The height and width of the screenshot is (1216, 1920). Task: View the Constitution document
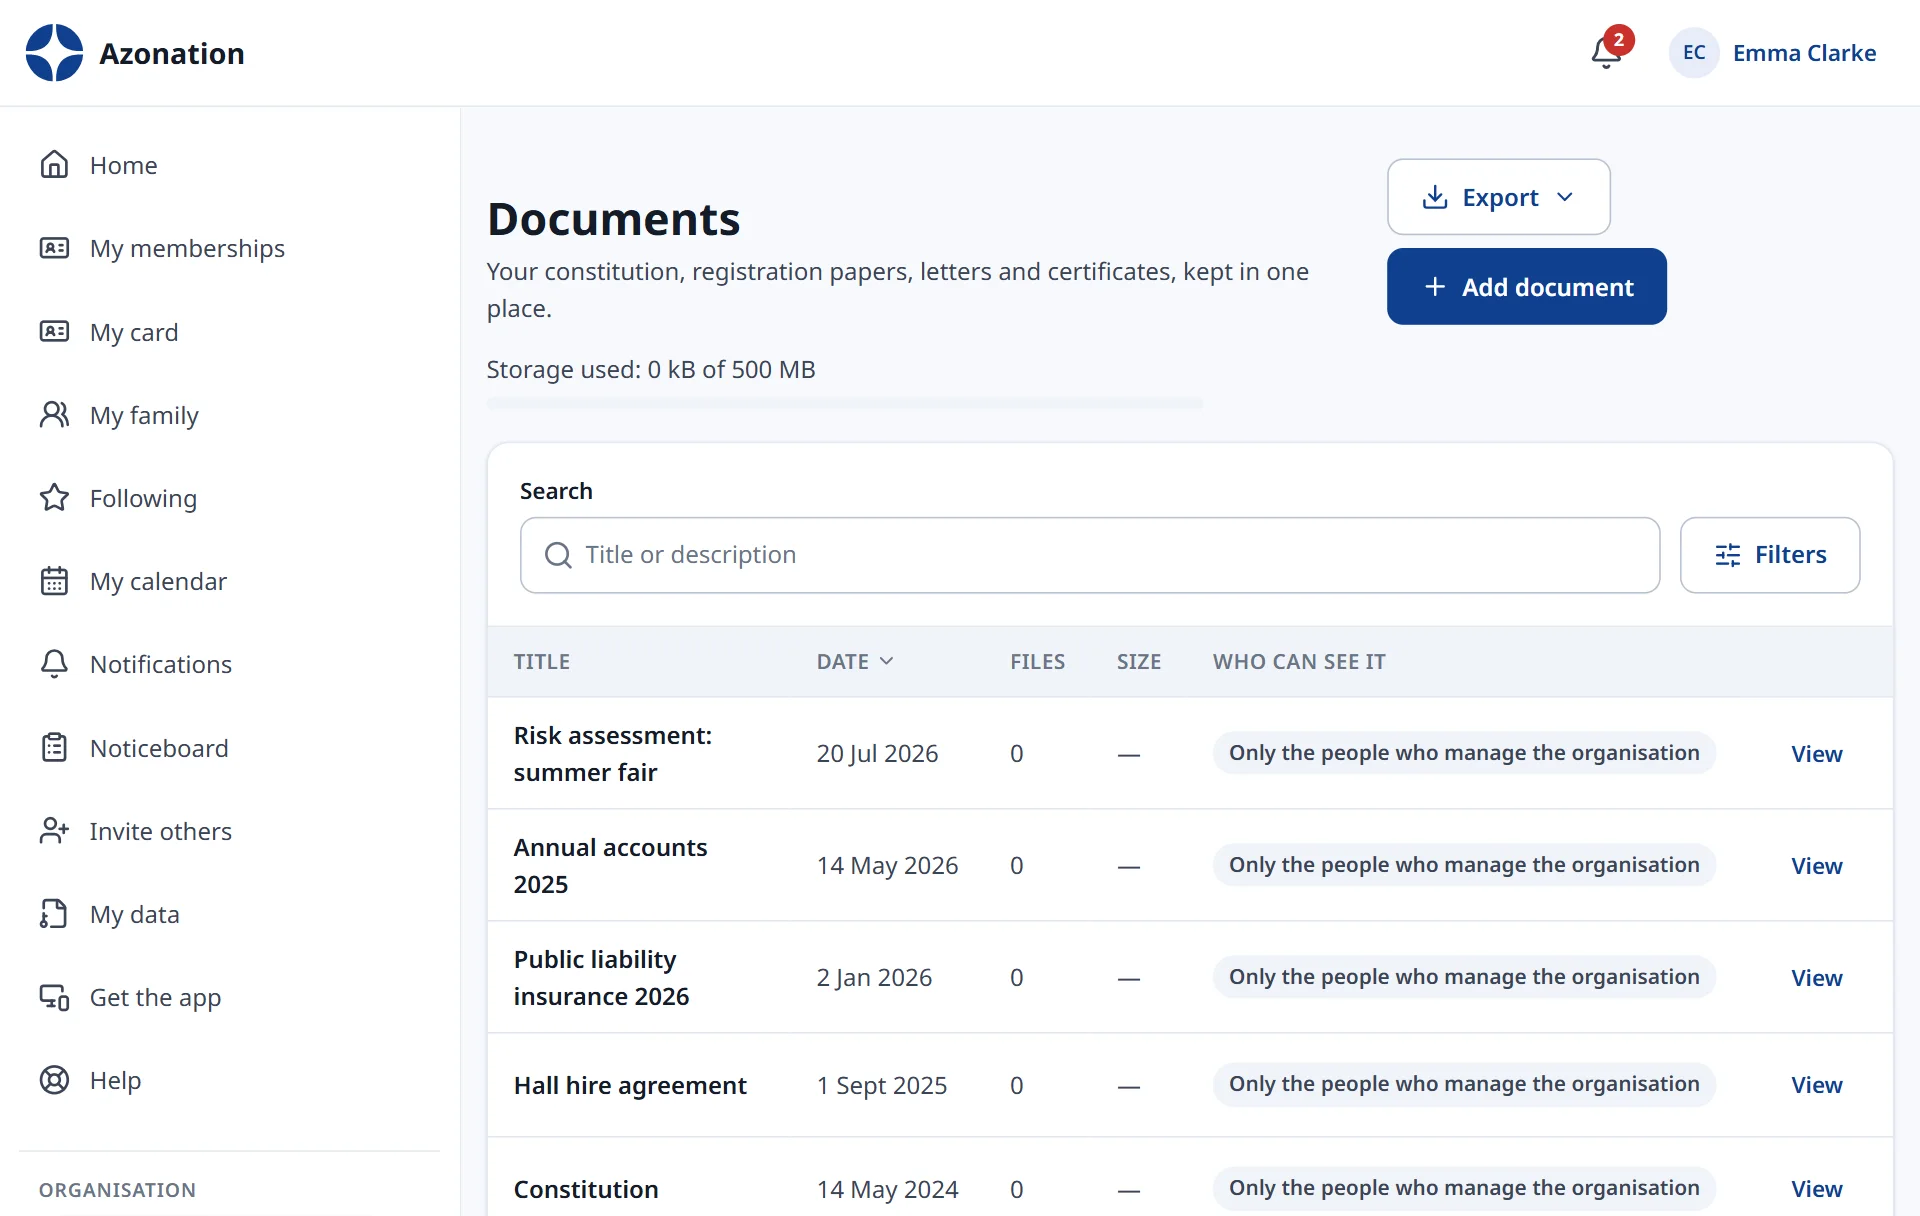(x=1816, y=1189)
